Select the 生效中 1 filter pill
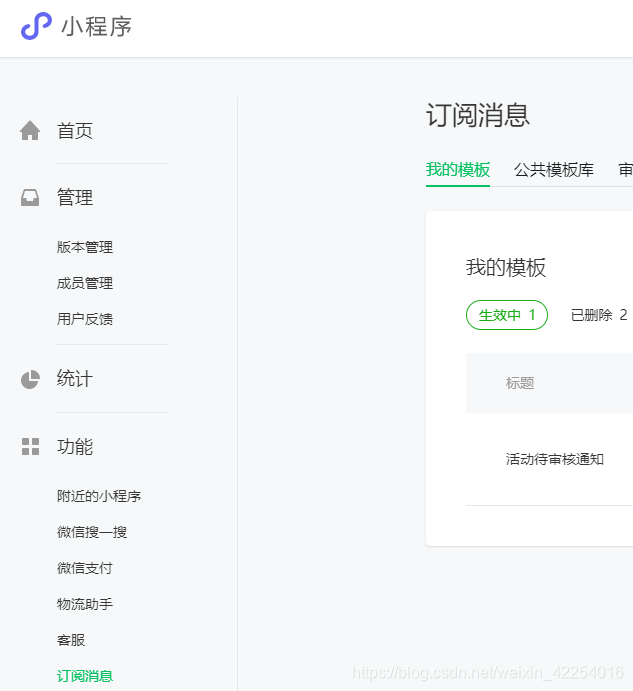This screenshot has height=691, width=633. pyautogui.click(x=507, y=315)
